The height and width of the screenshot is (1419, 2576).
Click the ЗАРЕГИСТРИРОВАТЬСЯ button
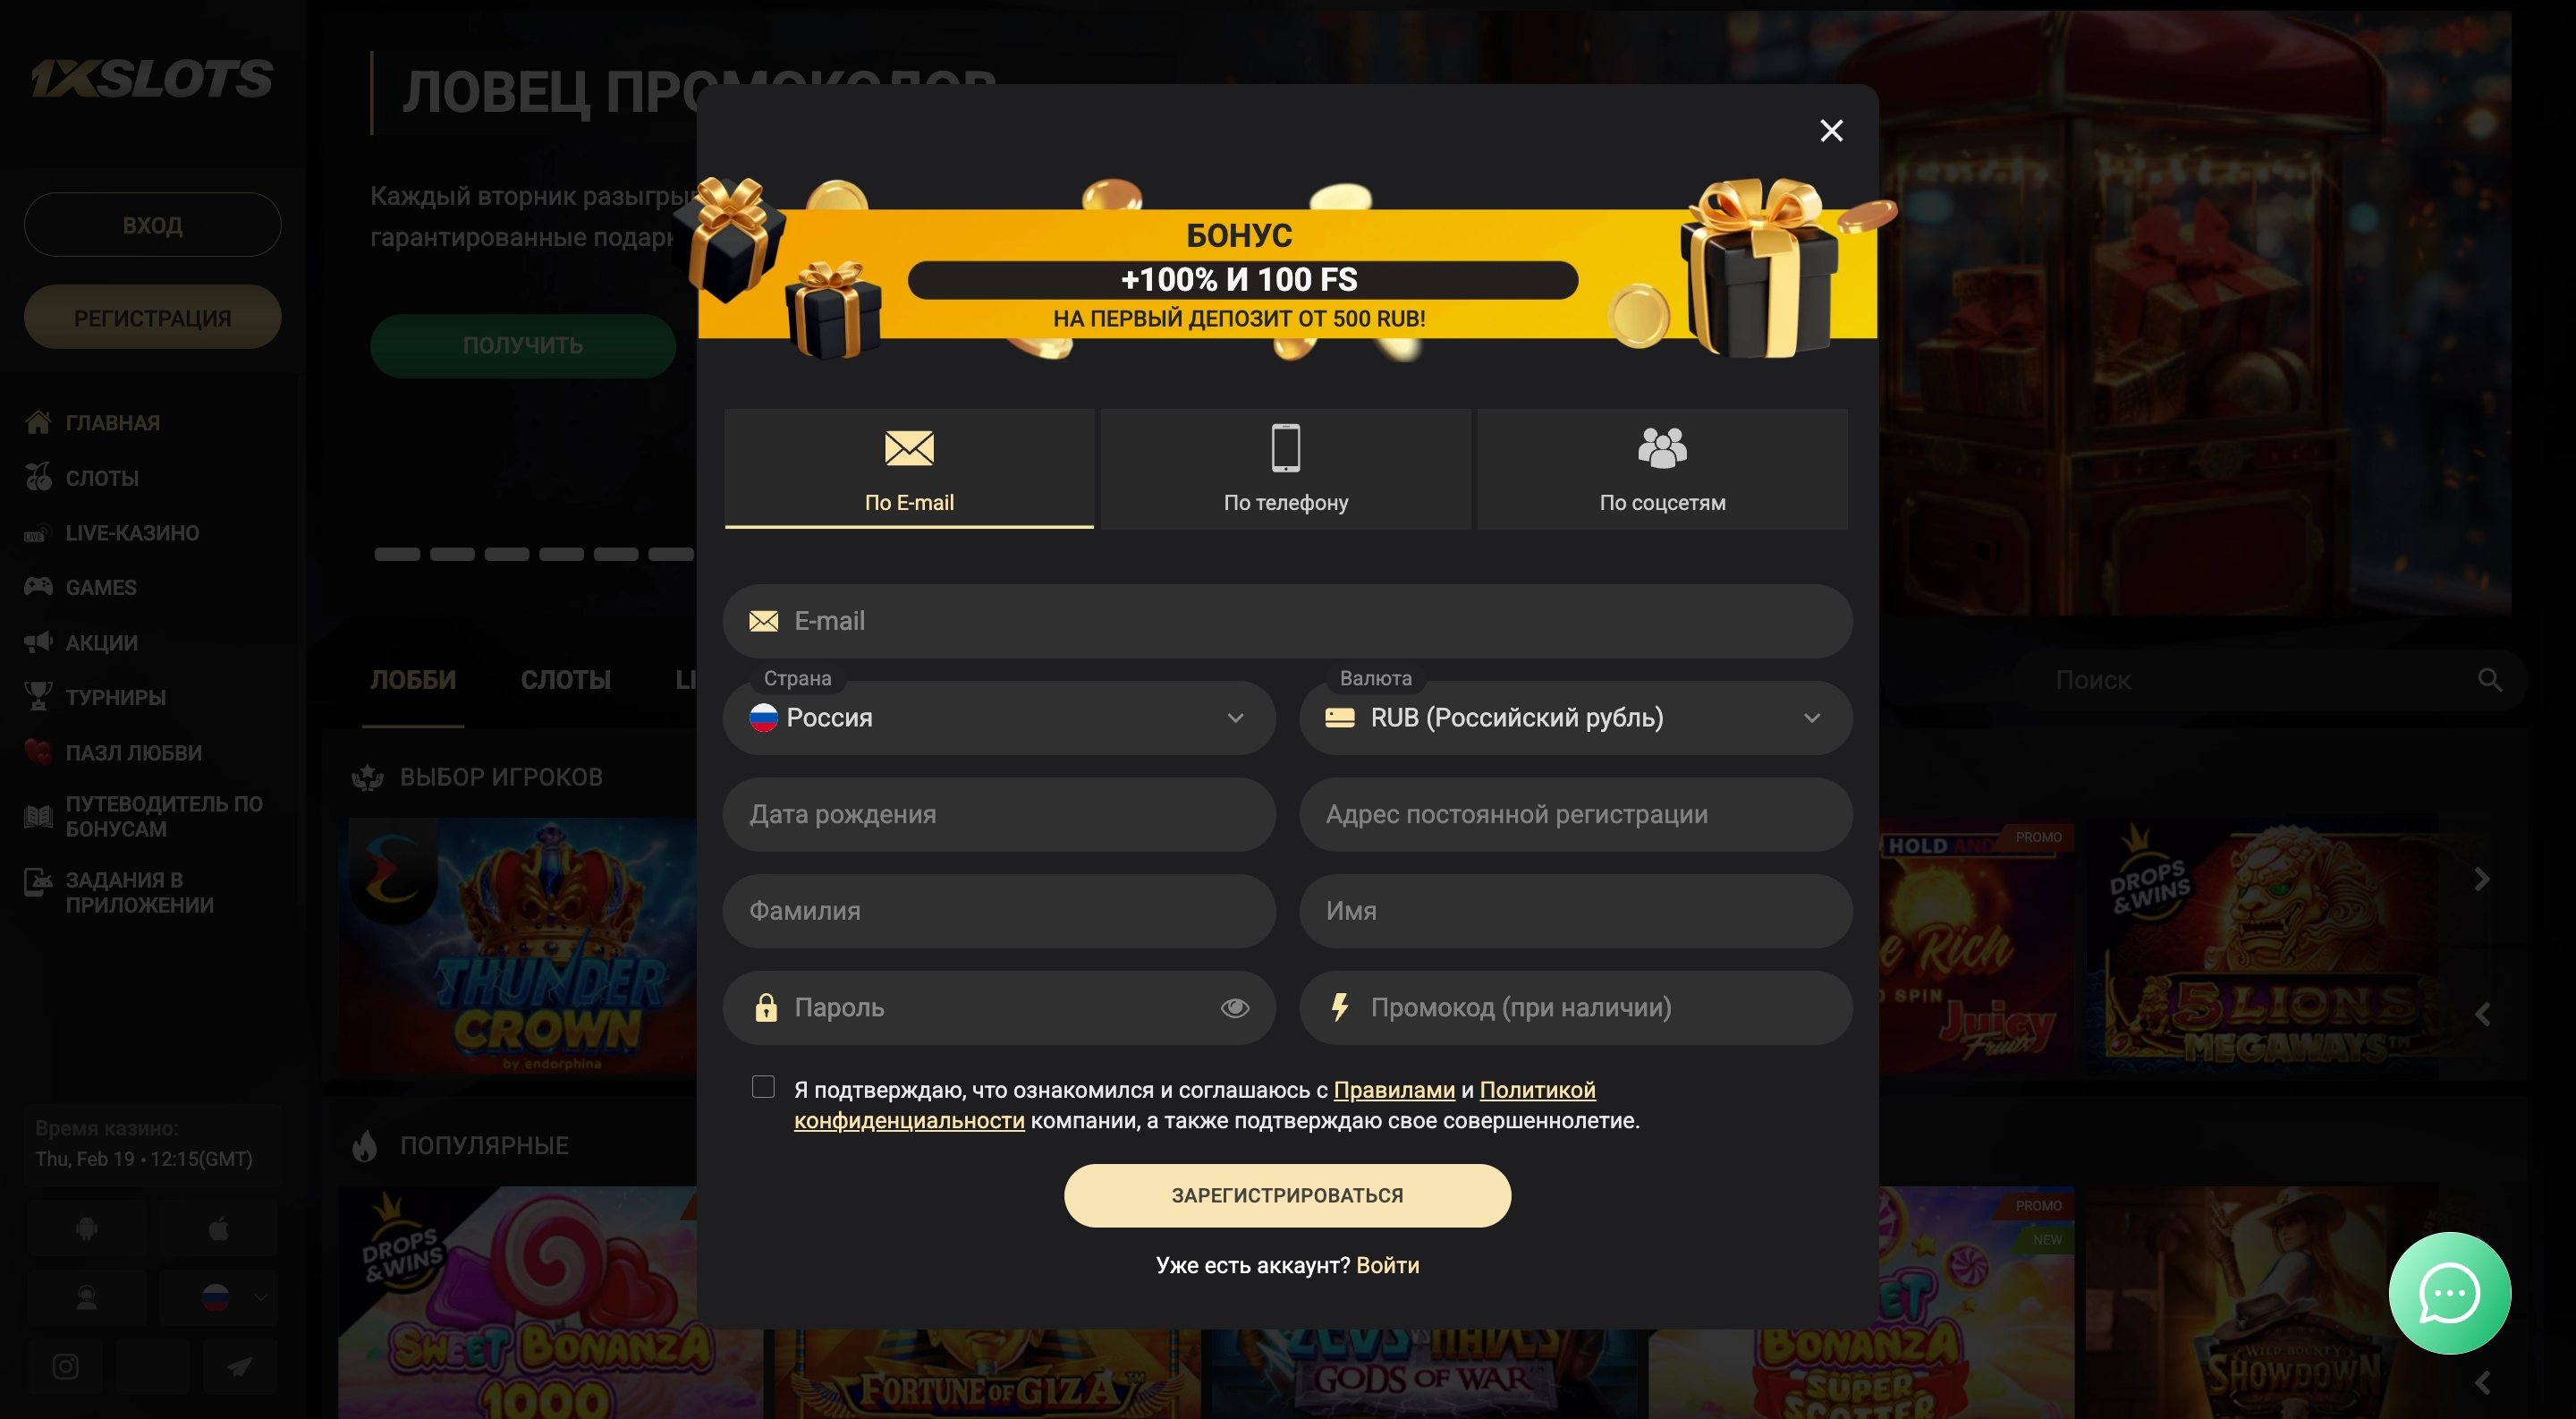(x=1287, y=1195)
